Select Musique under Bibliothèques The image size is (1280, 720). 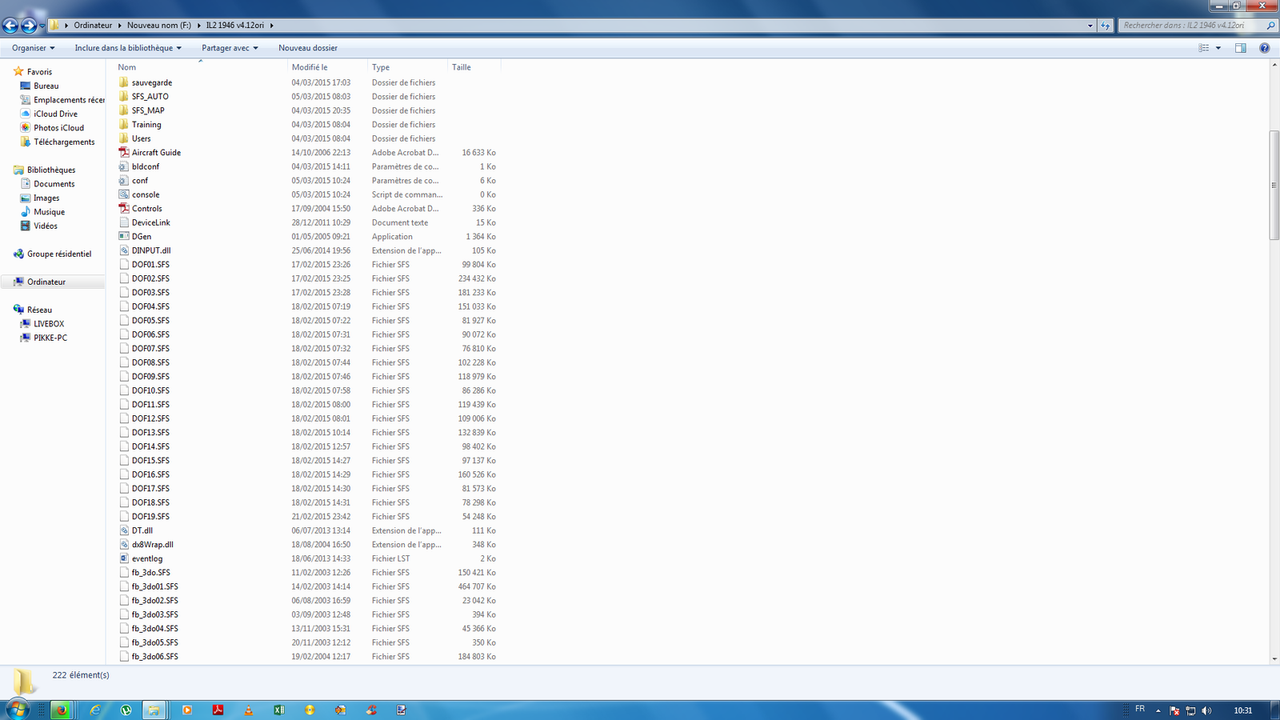(49, 212)
